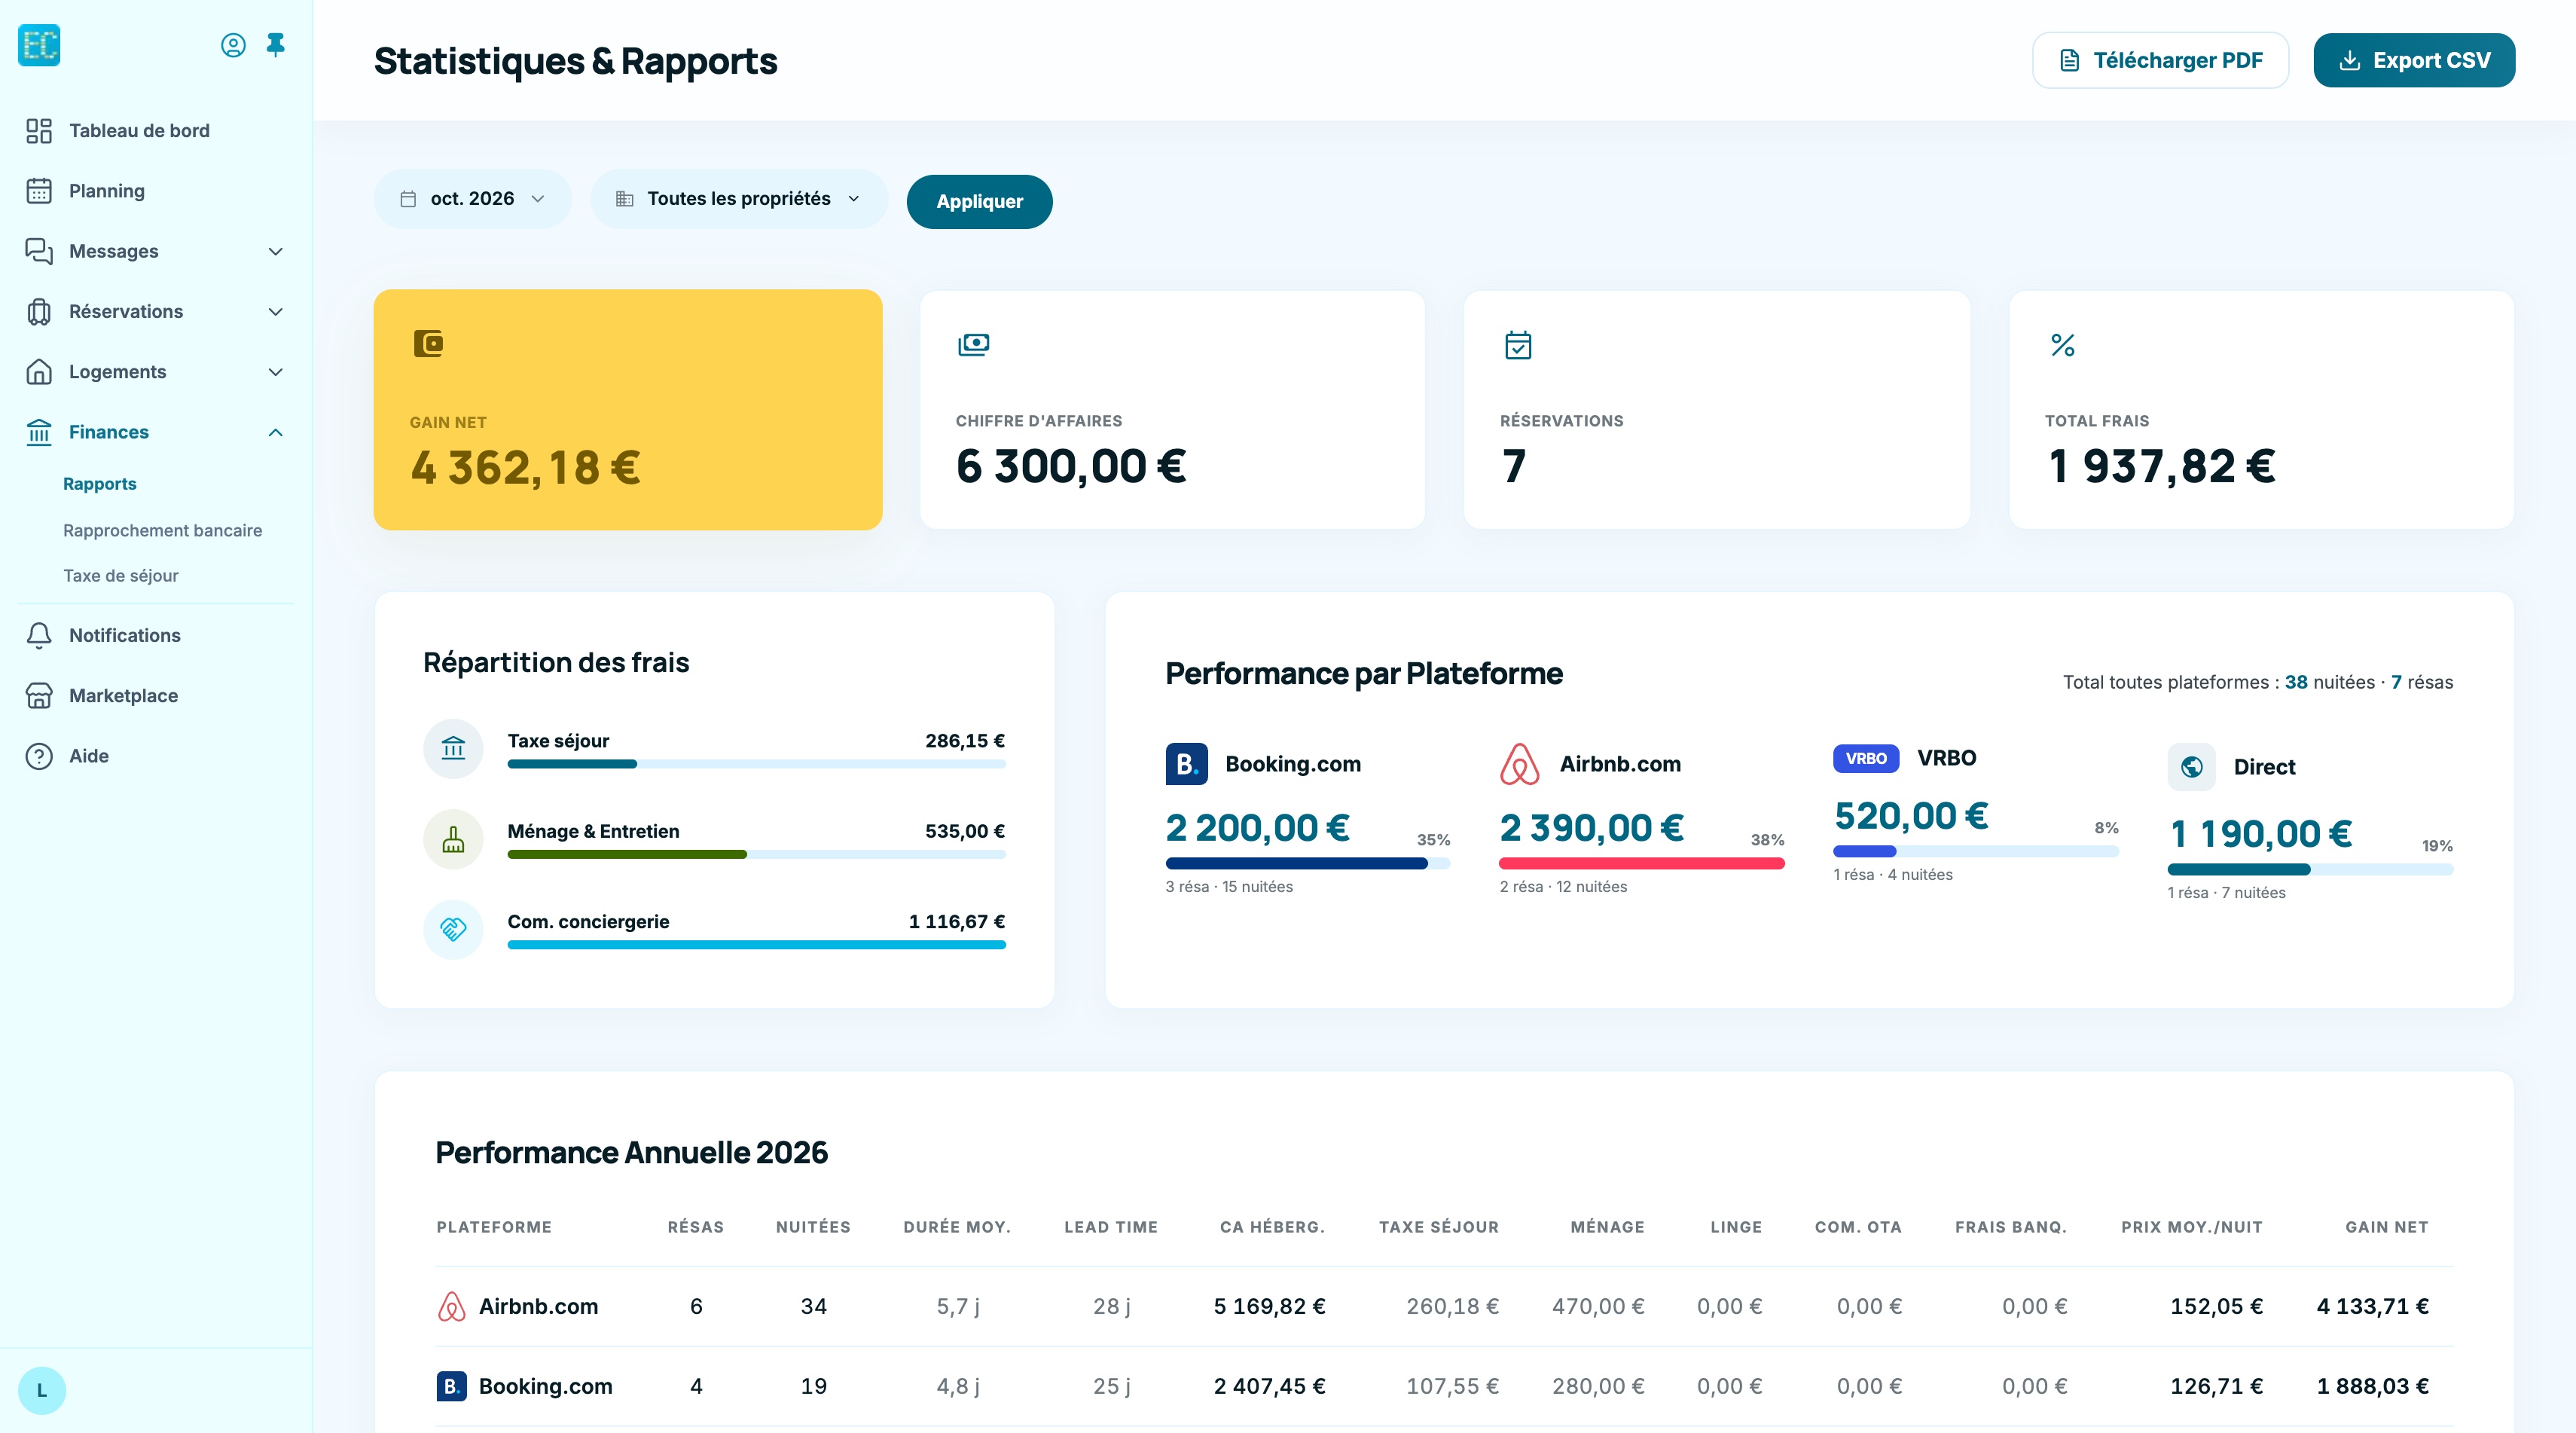Click the VRBO badge
Image resolution: width=2576 pixels, height=1433 pixels.
click(x=1865, y=758)
